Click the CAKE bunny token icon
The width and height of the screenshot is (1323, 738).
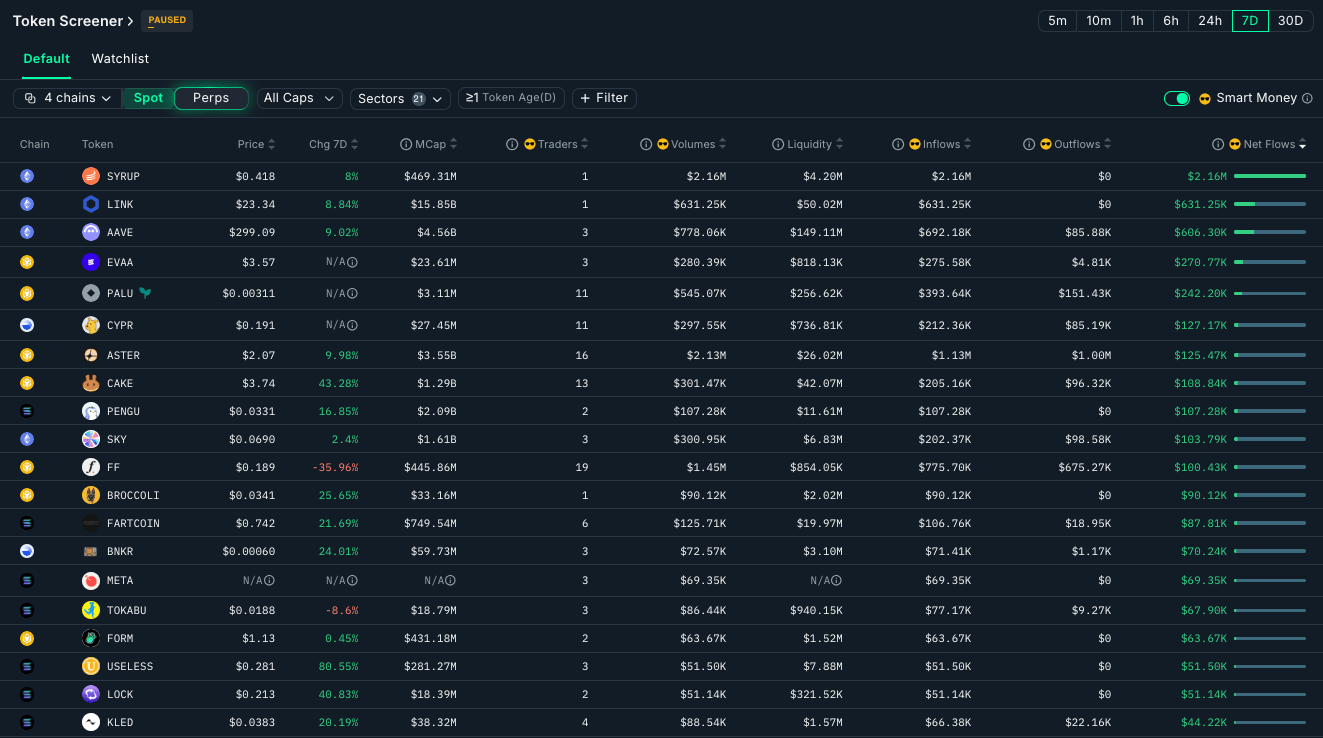pyautogui.click(x=91, y=383)
